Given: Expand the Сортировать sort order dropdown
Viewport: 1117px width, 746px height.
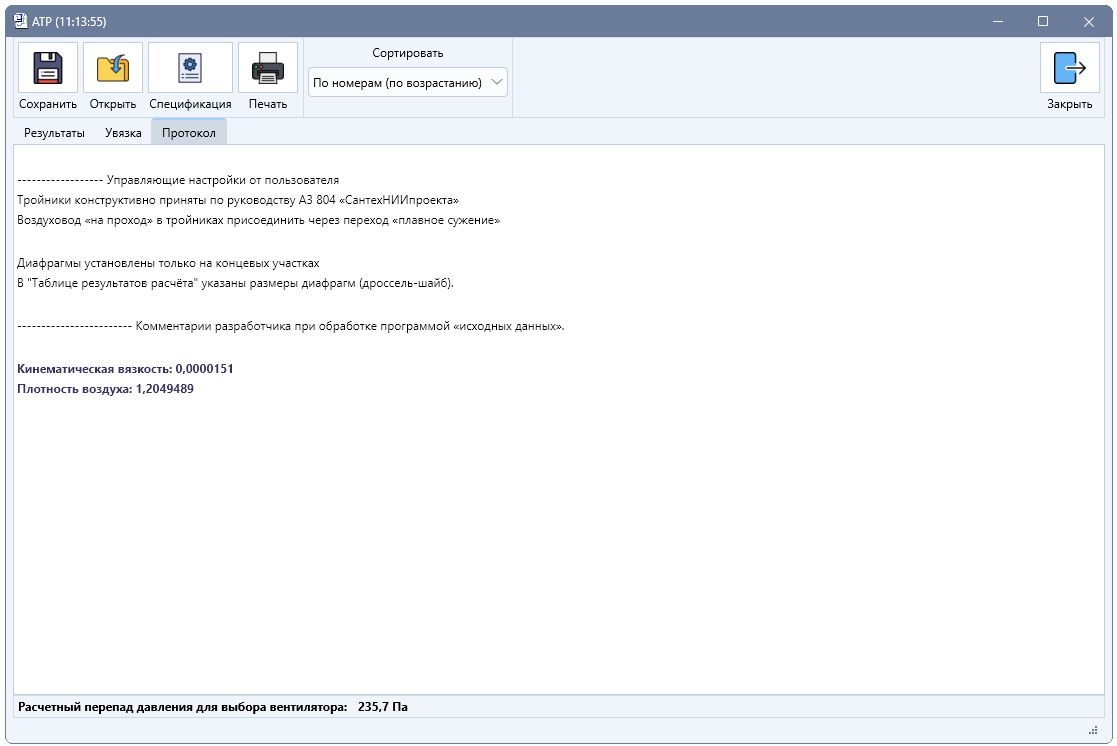Looking at the screenshot, I should tap(407, 83).
